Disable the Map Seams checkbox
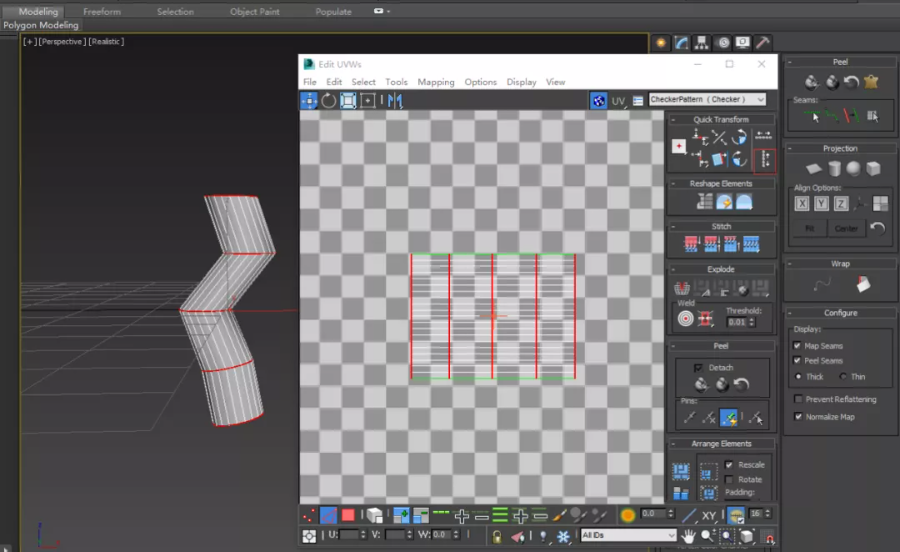 click(x=797, y=346)
